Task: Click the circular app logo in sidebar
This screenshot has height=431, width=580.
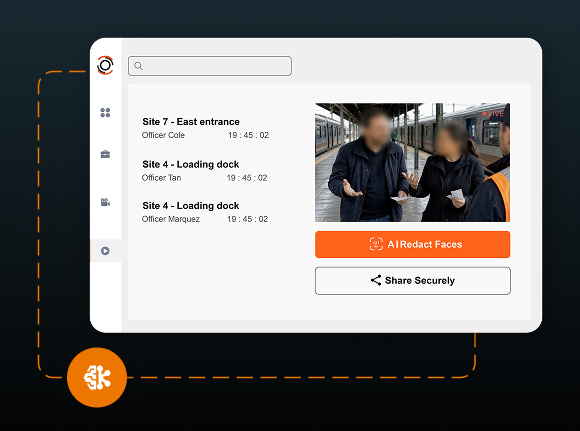Action: coord(105,65)
